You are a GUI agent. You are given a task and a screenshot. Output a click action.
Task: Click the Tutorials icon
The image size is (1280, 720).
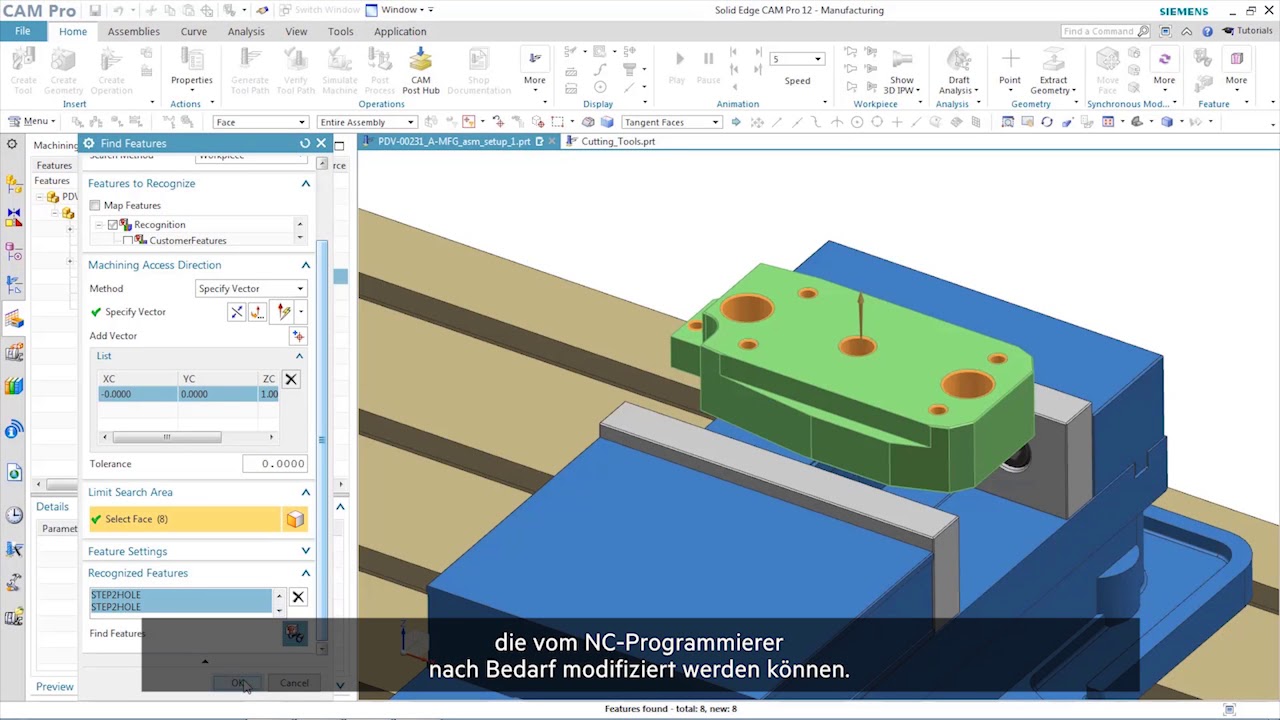tap(1228, 31)
